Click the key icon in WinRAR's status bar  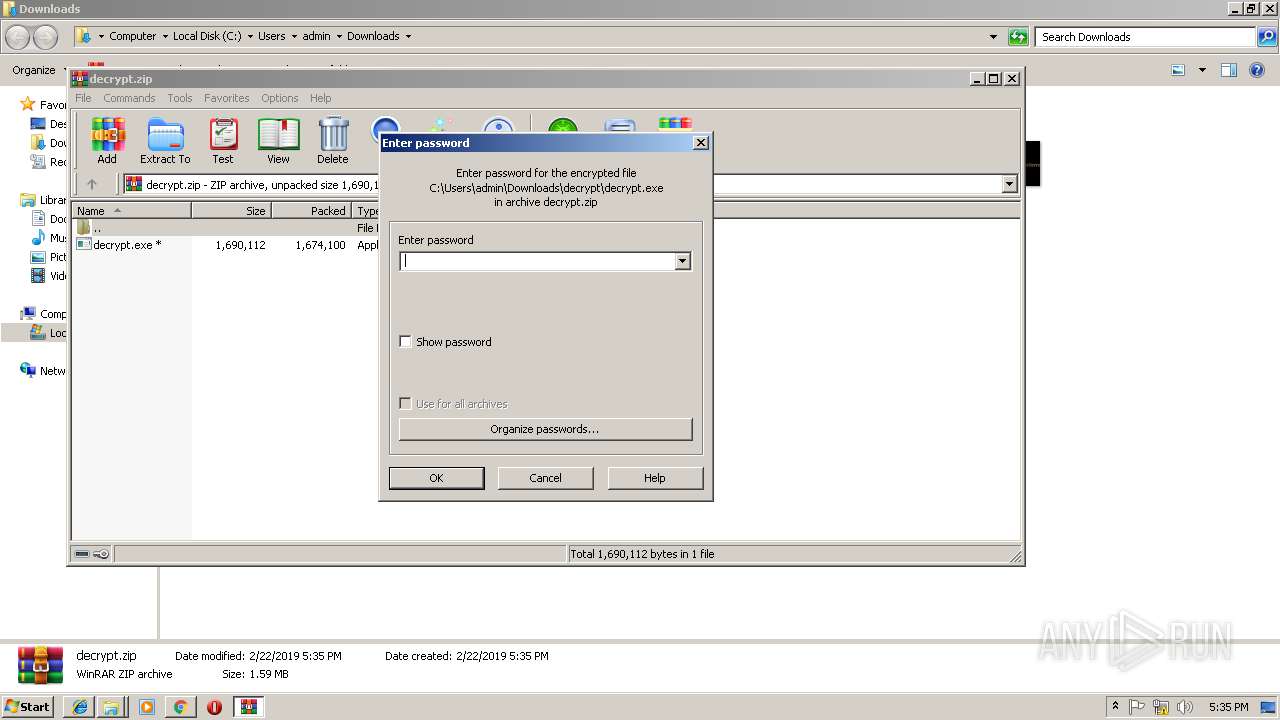(x=101, y=554)
